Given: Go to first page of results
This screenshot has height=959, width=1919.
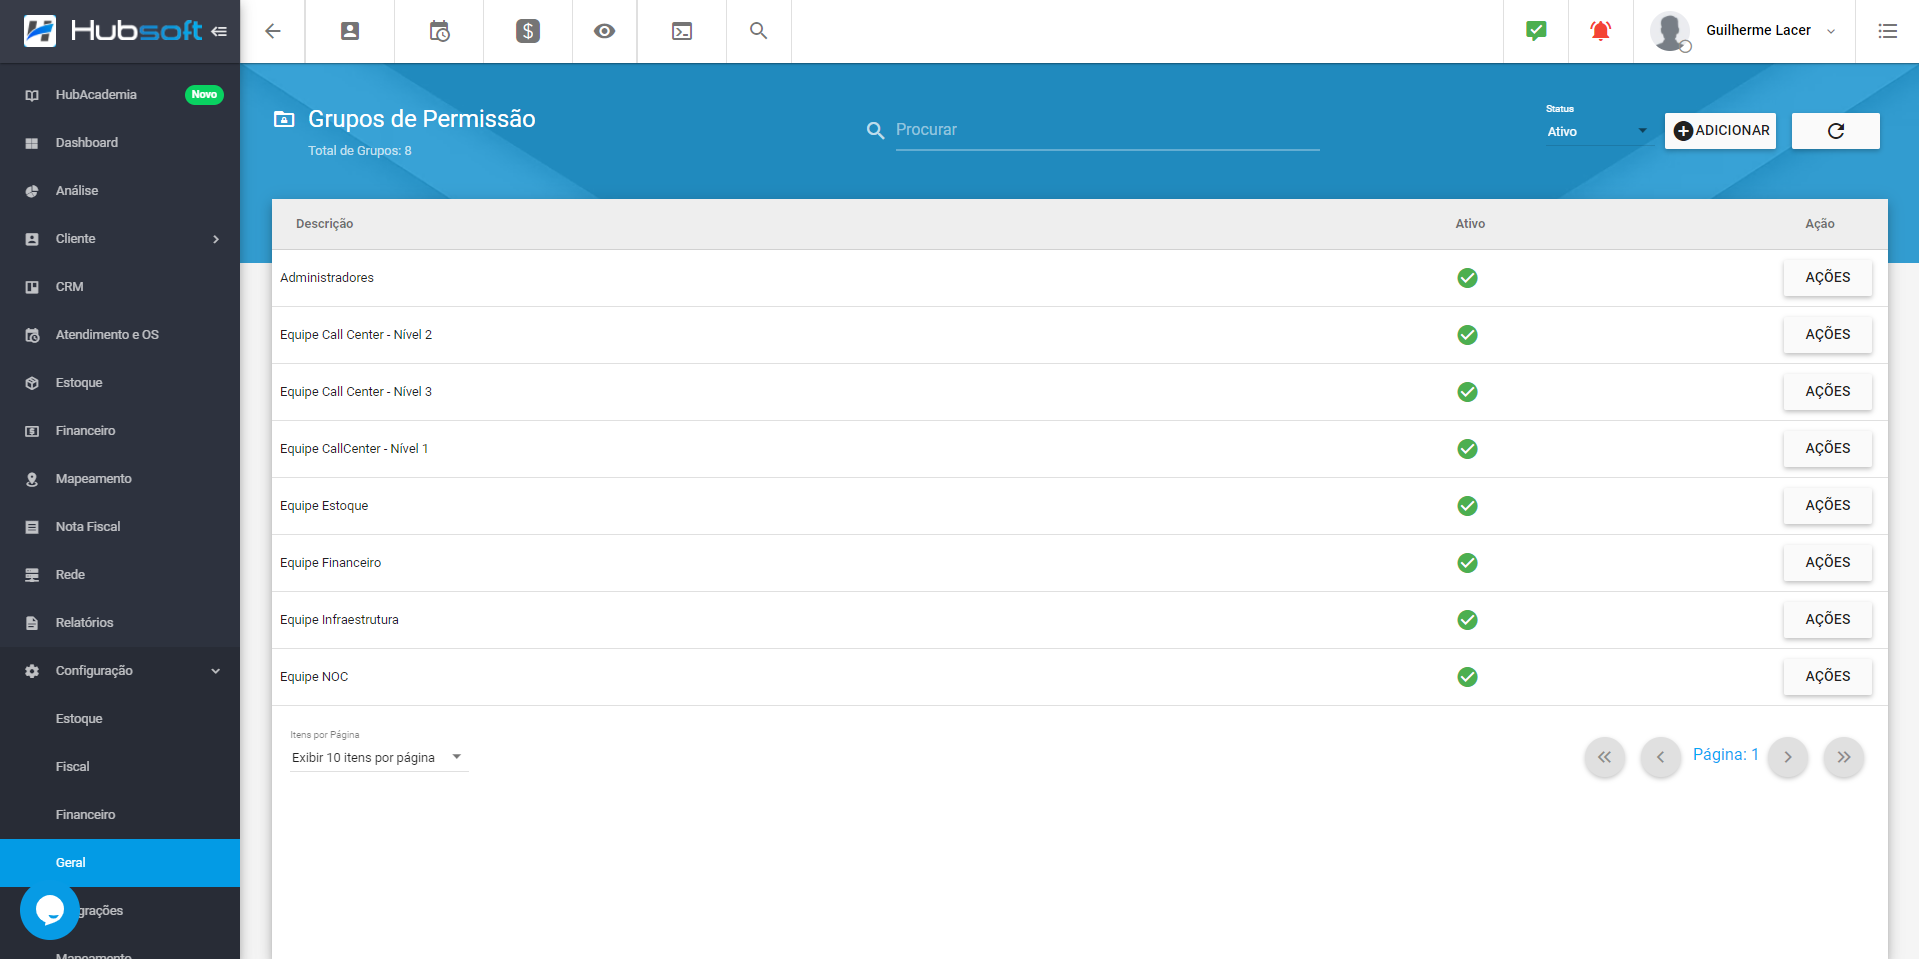Looking at the screenshot, I should 1604,757.
